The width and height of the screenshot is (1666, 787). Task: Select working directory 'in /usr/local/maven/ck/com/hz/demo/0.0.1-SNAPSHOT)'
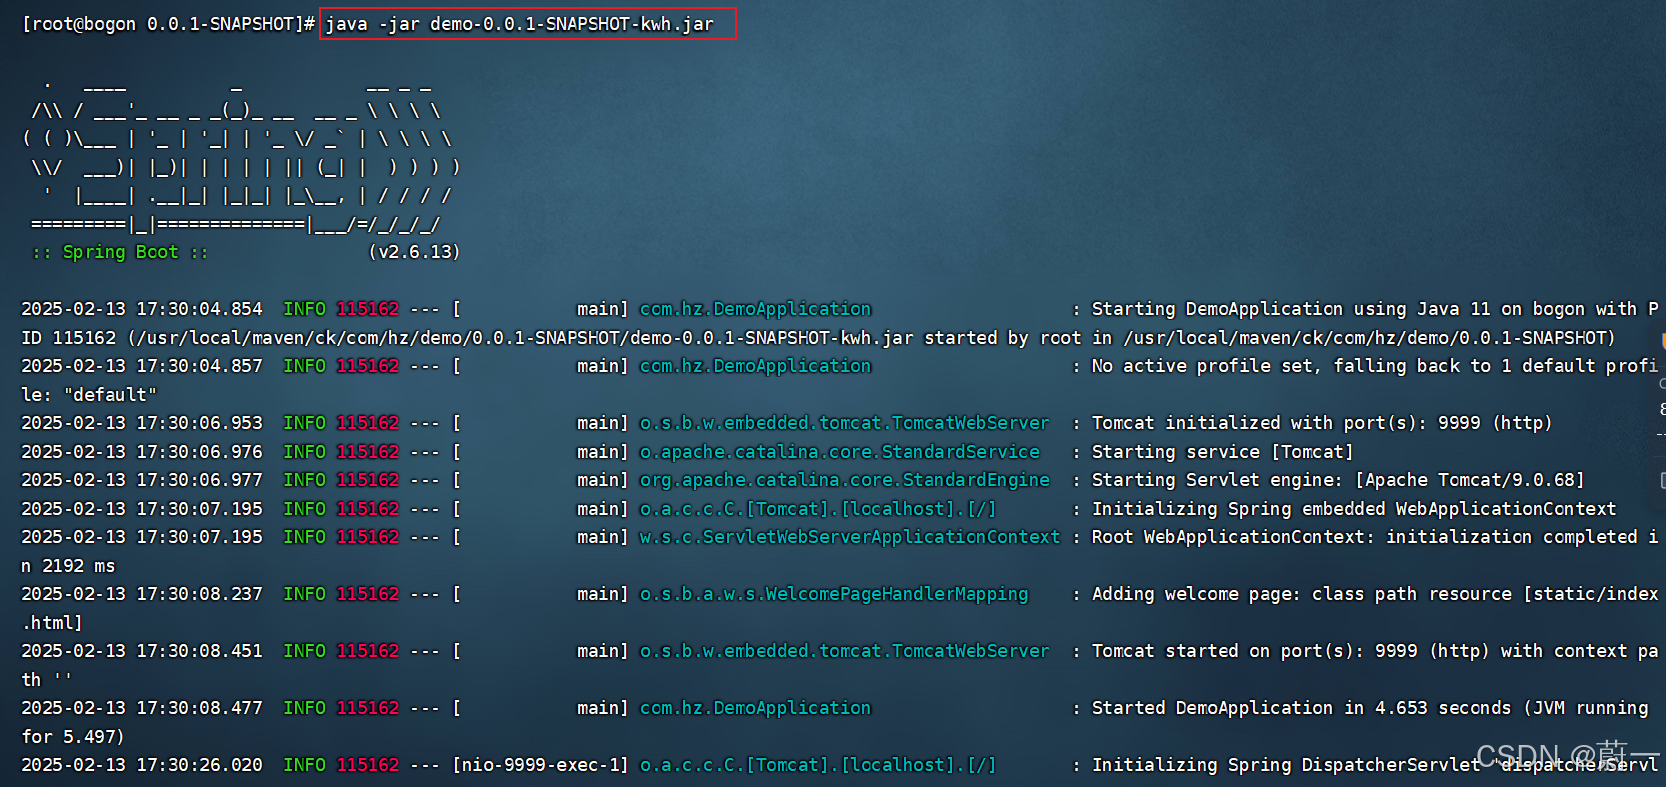1353,338
